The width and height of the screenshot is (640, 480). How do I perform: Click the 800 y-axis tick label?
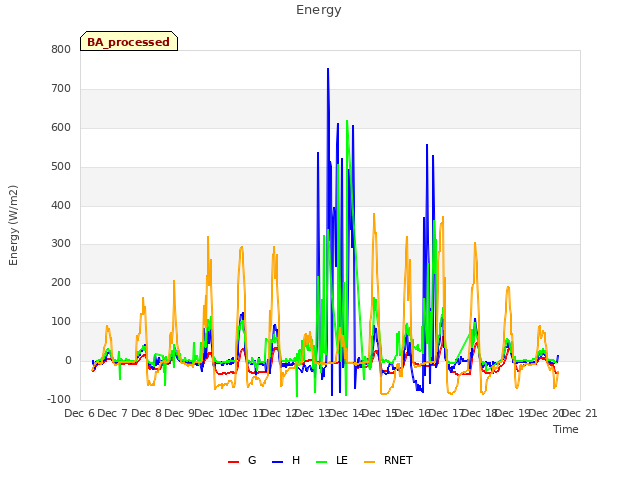(61, 50)
